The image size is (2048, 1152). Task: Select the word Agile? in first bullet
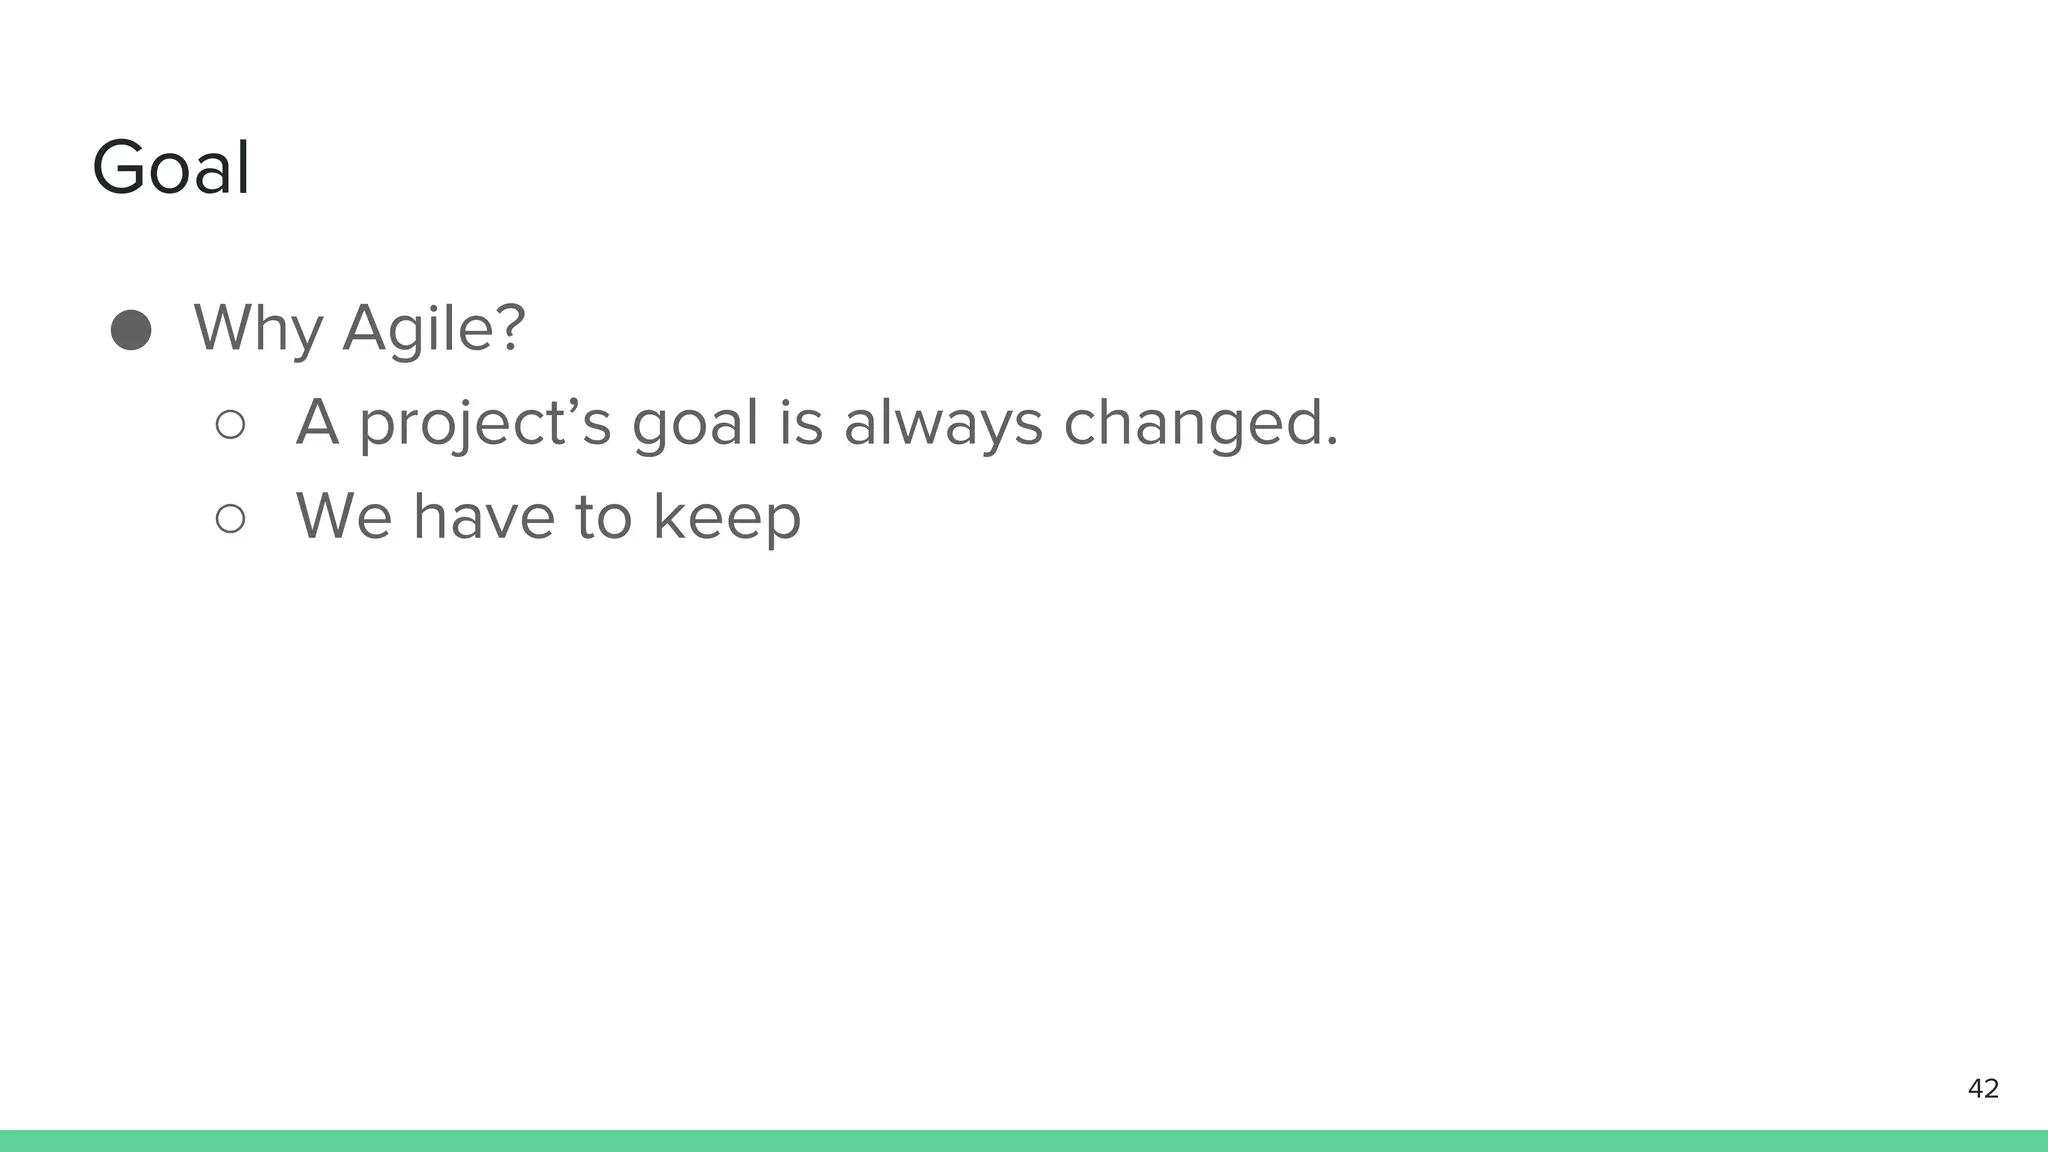click(x=434, y=329)
